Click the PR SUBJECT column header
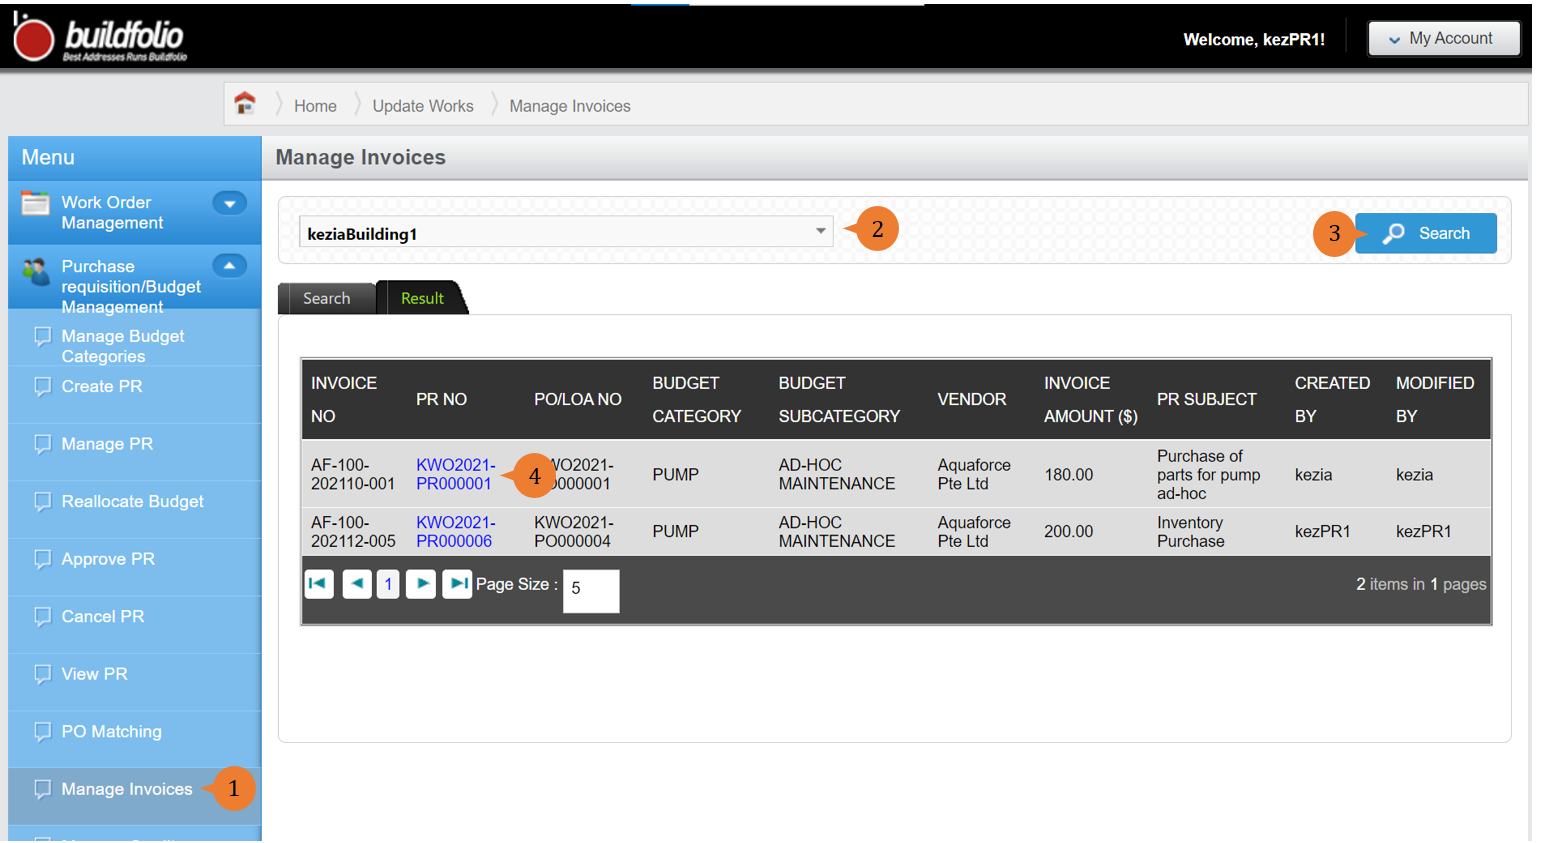This screenshot has width=1543, height=843. click(1207, 399)
